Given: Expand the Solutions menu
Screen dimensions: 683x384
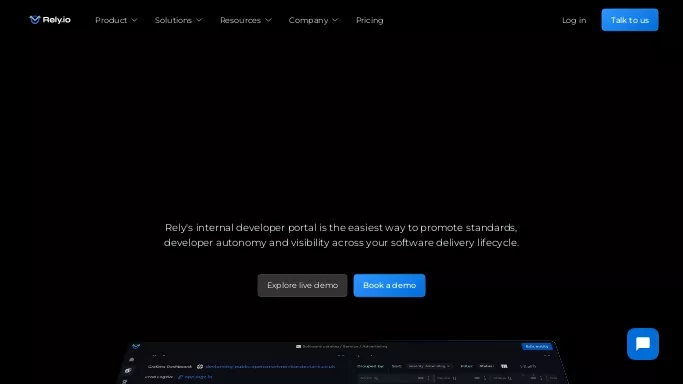Looking at the screenshot, I should coord(178,20).
